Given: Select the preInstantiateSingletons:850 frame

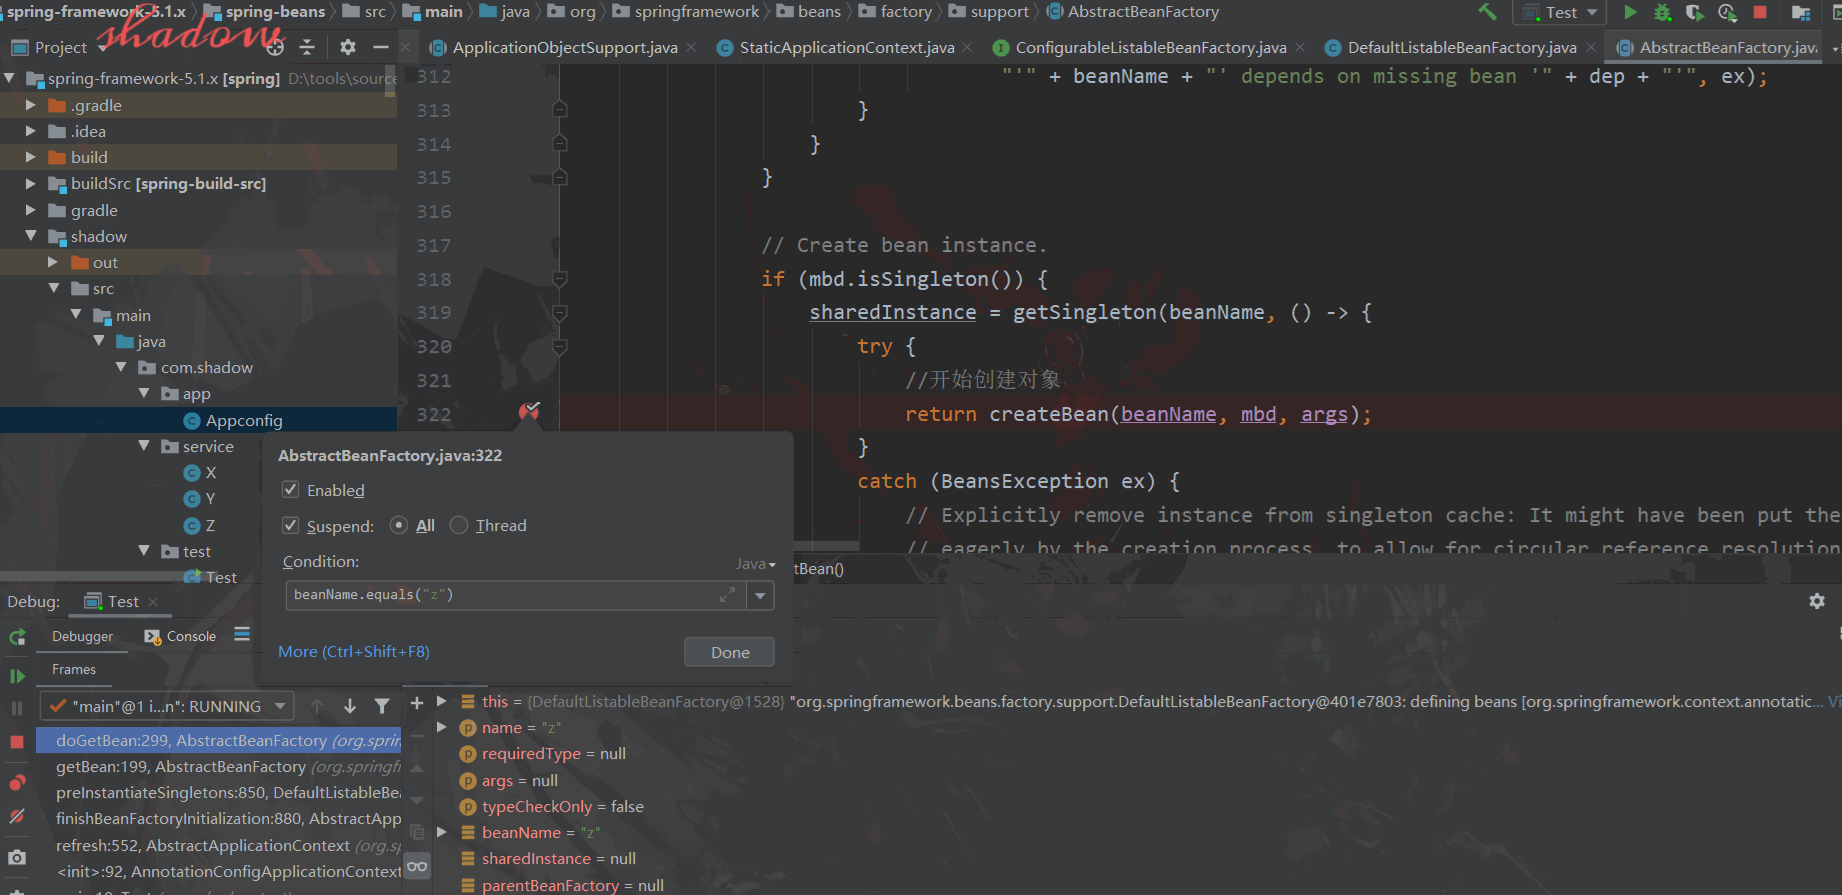Looking at the screenshot, I should click(x=219, y=793).
